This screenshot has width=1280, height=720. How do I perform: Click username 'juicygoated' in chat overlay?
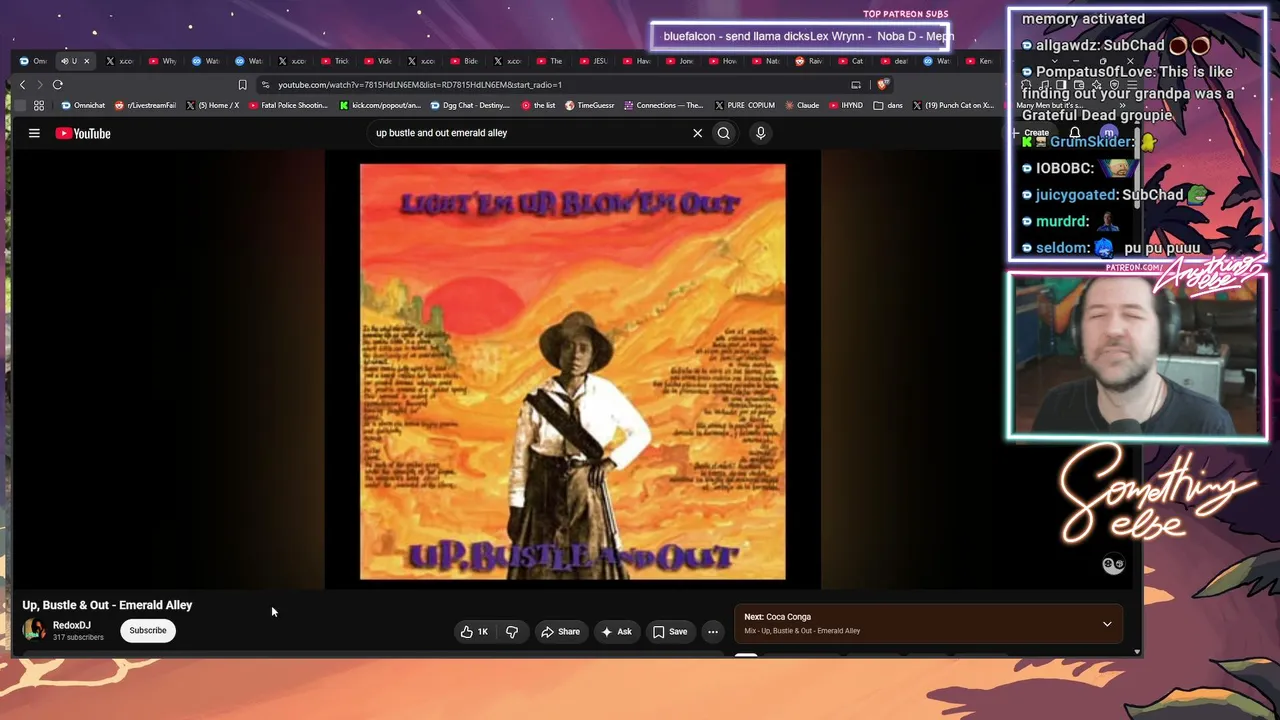click(1076, 195)
